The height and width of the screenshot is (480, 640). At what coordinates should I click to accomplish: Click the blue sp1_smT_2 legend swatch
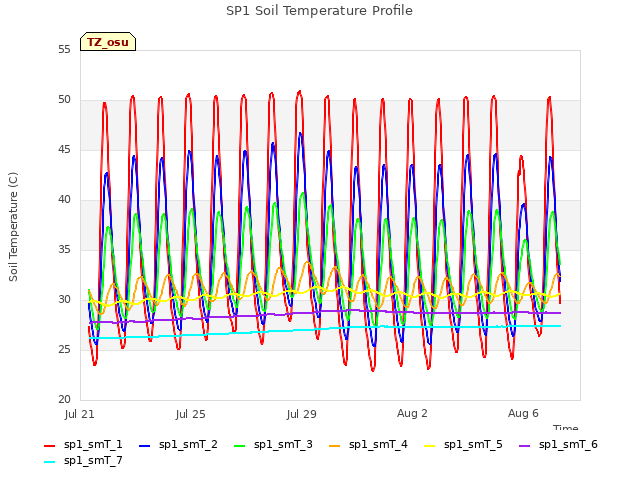tap(144, 446)
